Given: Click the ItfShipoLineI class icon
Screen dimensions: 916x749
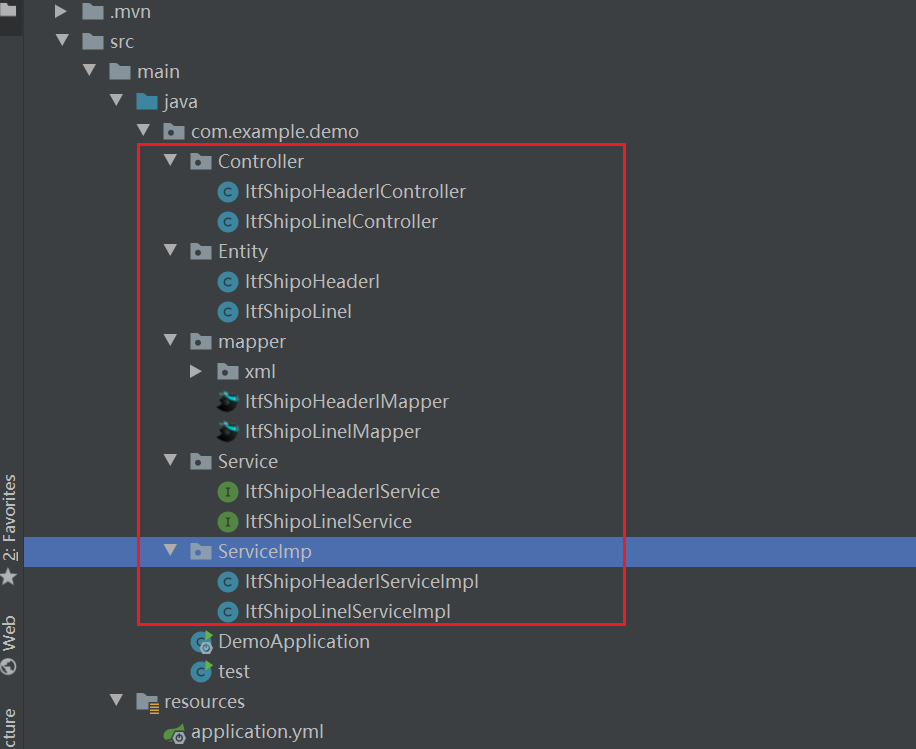Looking at the screenshot, I should tap(228, 311).
